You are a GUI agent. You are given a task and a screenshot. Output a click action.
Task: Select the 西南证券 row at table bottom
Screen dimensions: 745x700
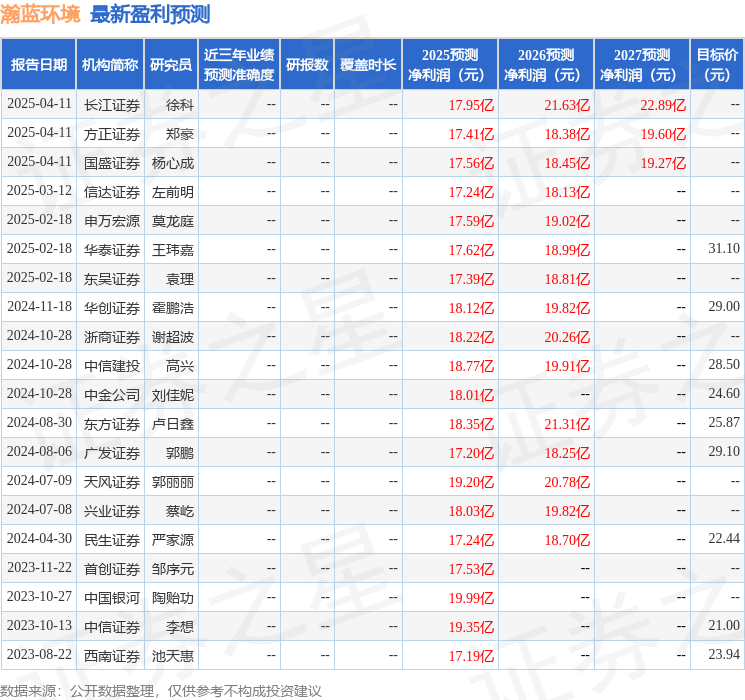tap(112, 656)
